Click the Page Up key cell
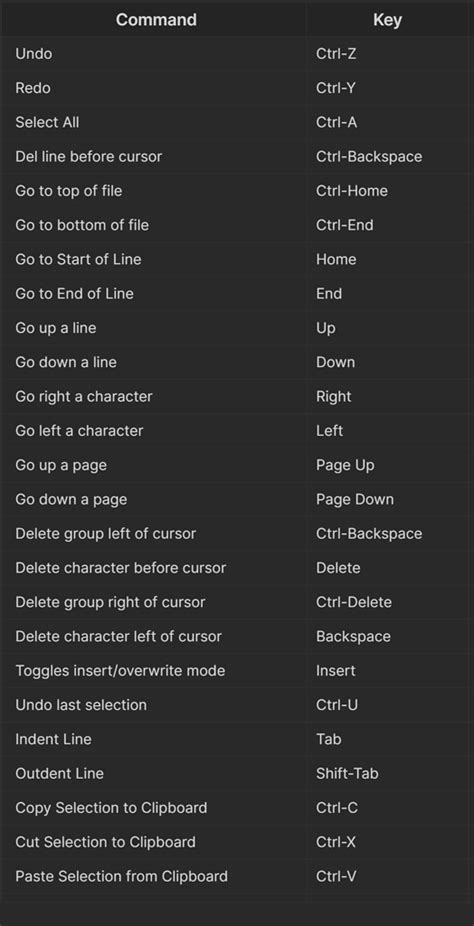474x926 pixels. (345, 465)
